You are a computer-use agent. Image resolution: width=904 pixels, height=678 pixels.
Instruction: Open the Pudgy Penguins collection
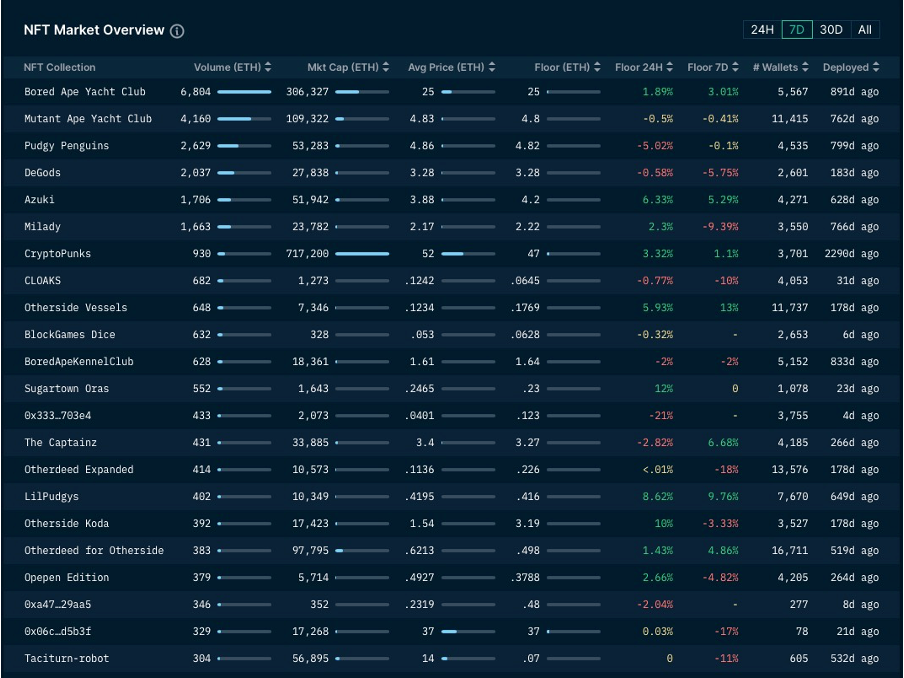[x=66, y=146]
